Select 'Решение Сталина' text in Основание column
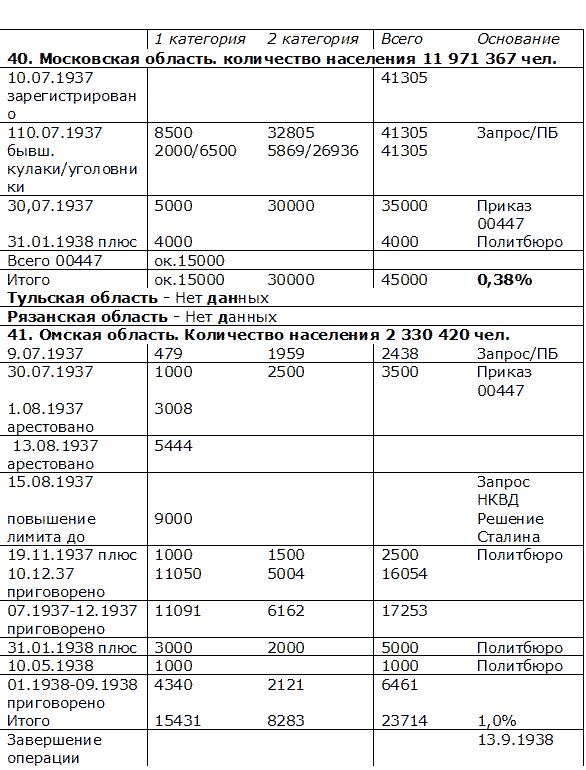The width and height of the screenshot is (586, 770). [x=510, y=528]
